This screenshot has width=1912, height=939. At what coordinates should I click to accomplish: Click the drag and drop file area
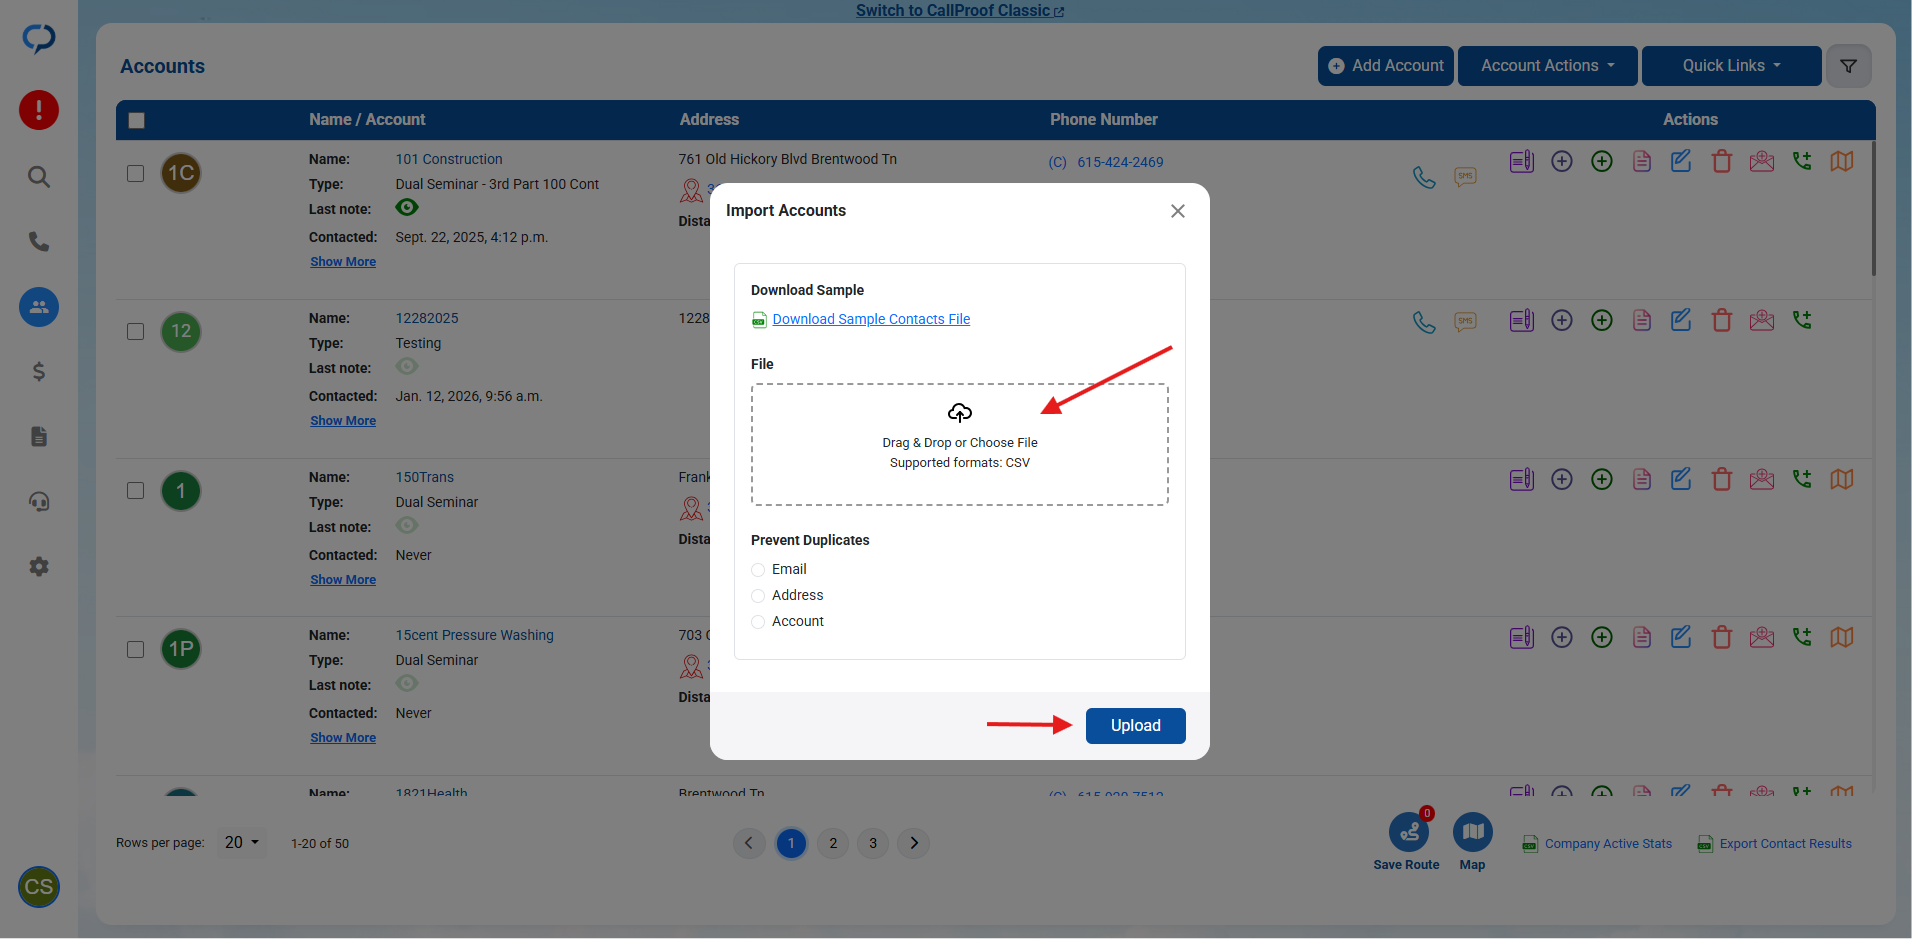[x=960, y=445]
